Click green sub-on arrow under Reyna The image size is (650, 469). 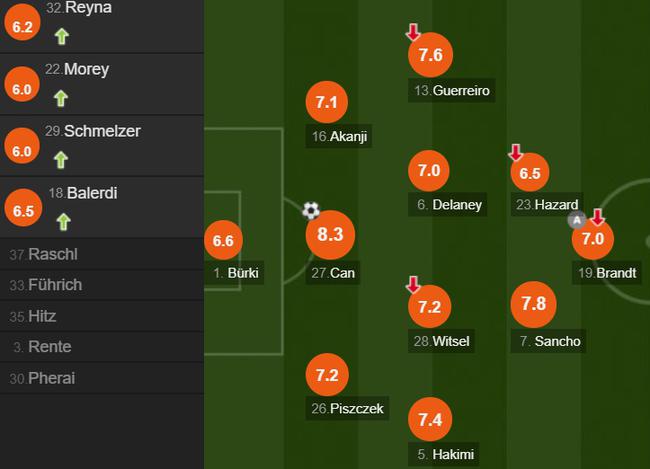click(62, 36)
